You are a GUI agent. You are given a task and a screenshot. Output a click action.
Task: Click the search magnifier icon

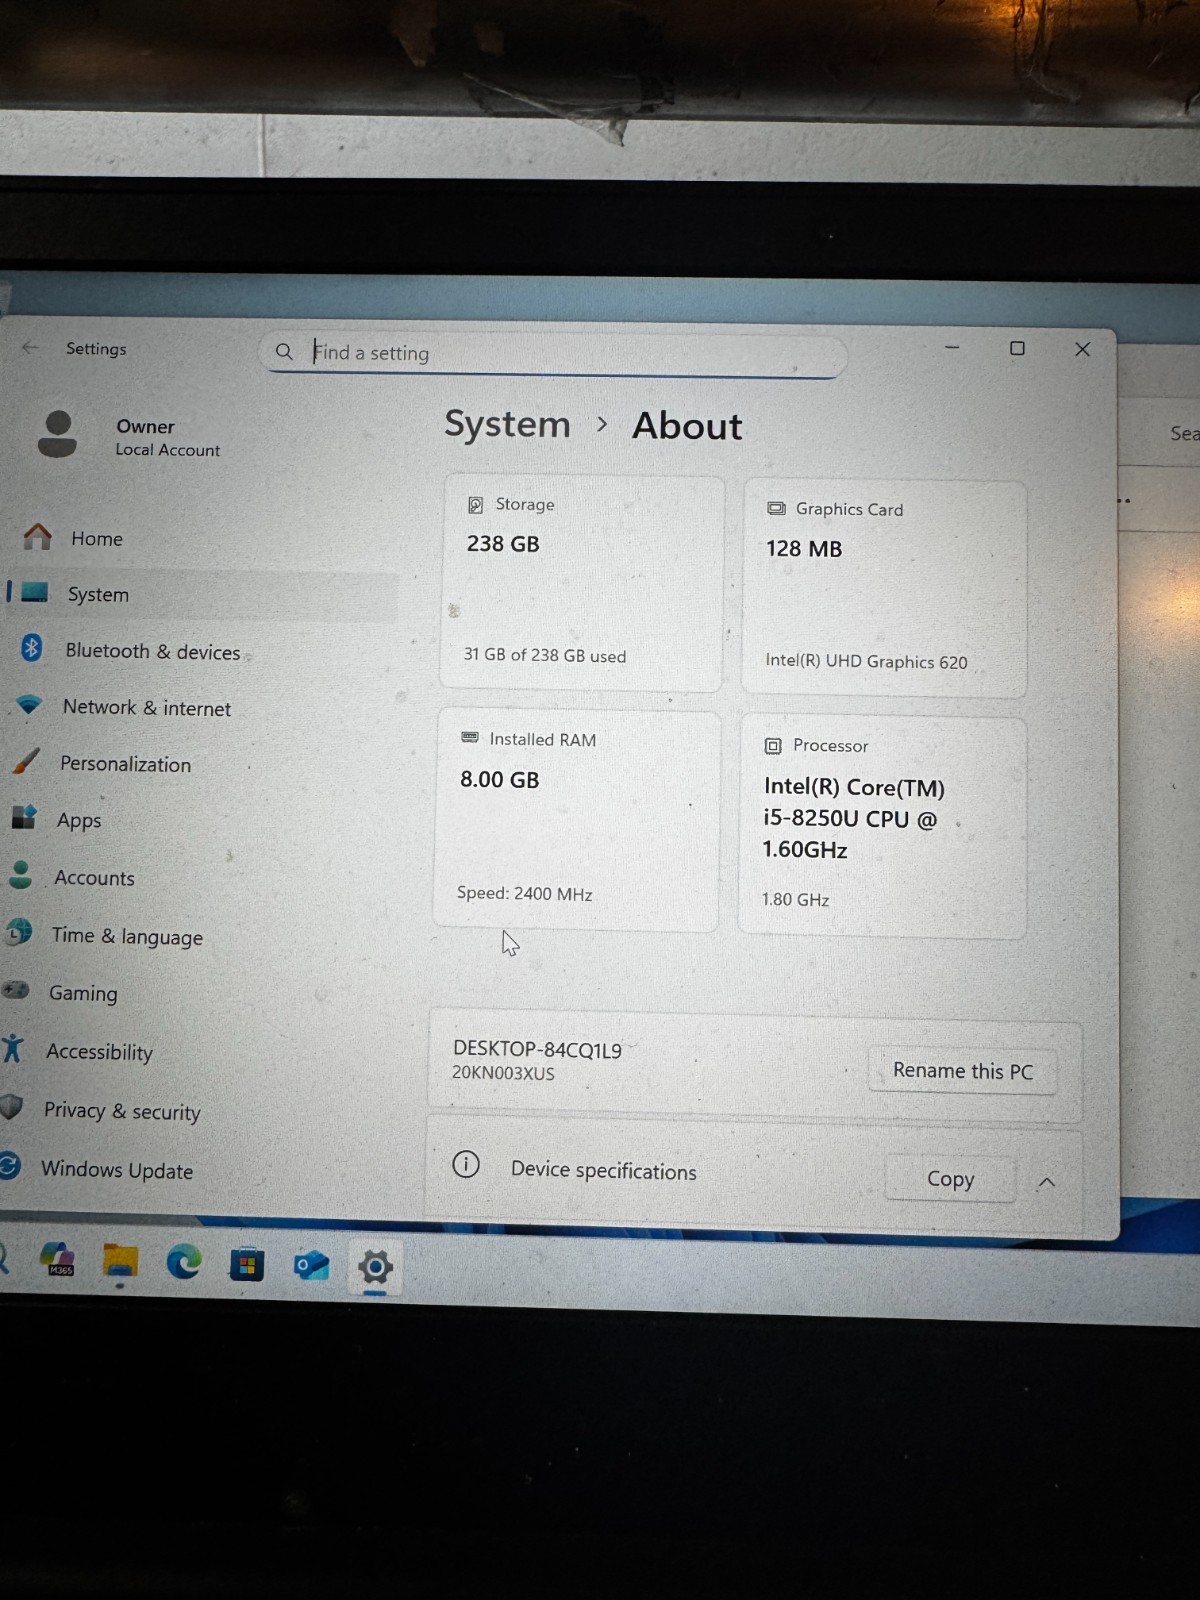(284, 352)
